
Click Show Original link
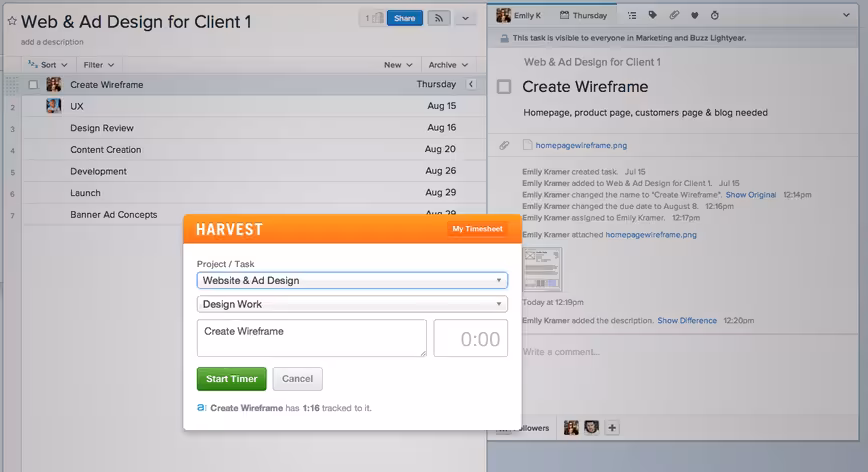pos(751,195)
